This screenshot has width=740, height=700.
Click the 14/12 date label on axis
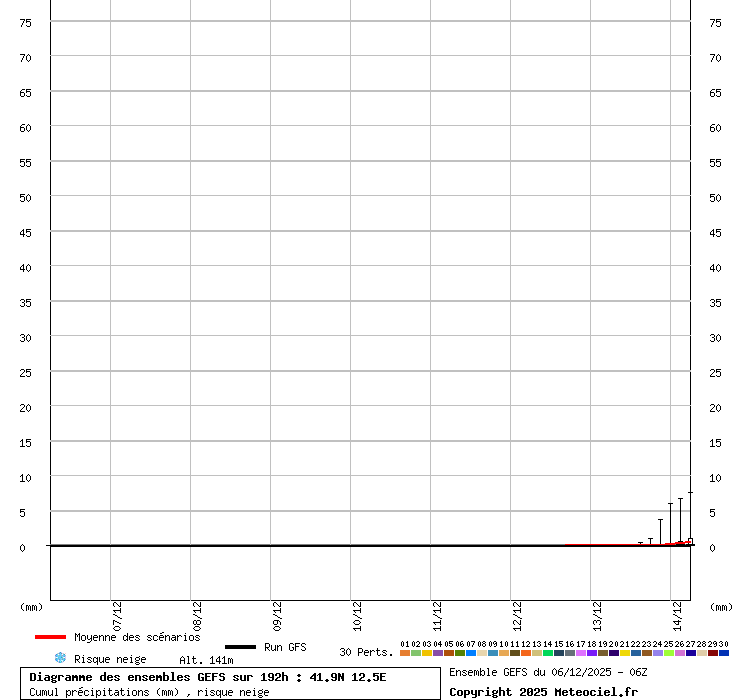click(677, 614)
